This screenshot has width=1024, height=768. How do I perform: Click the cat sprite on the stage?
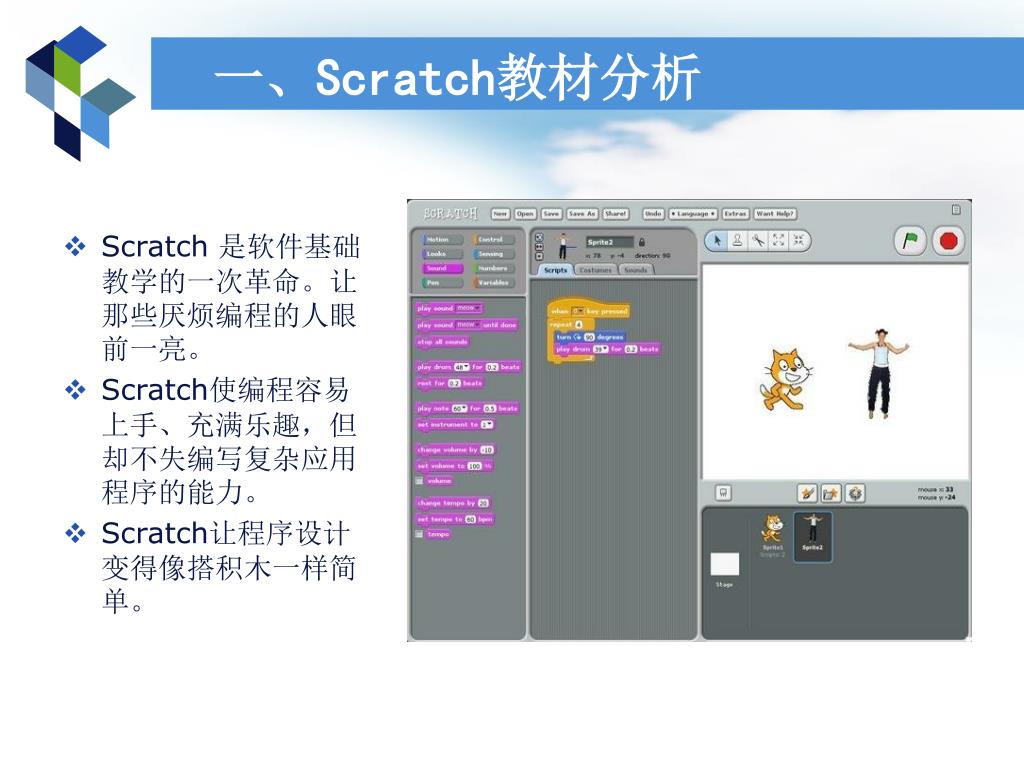click(786, 379)
